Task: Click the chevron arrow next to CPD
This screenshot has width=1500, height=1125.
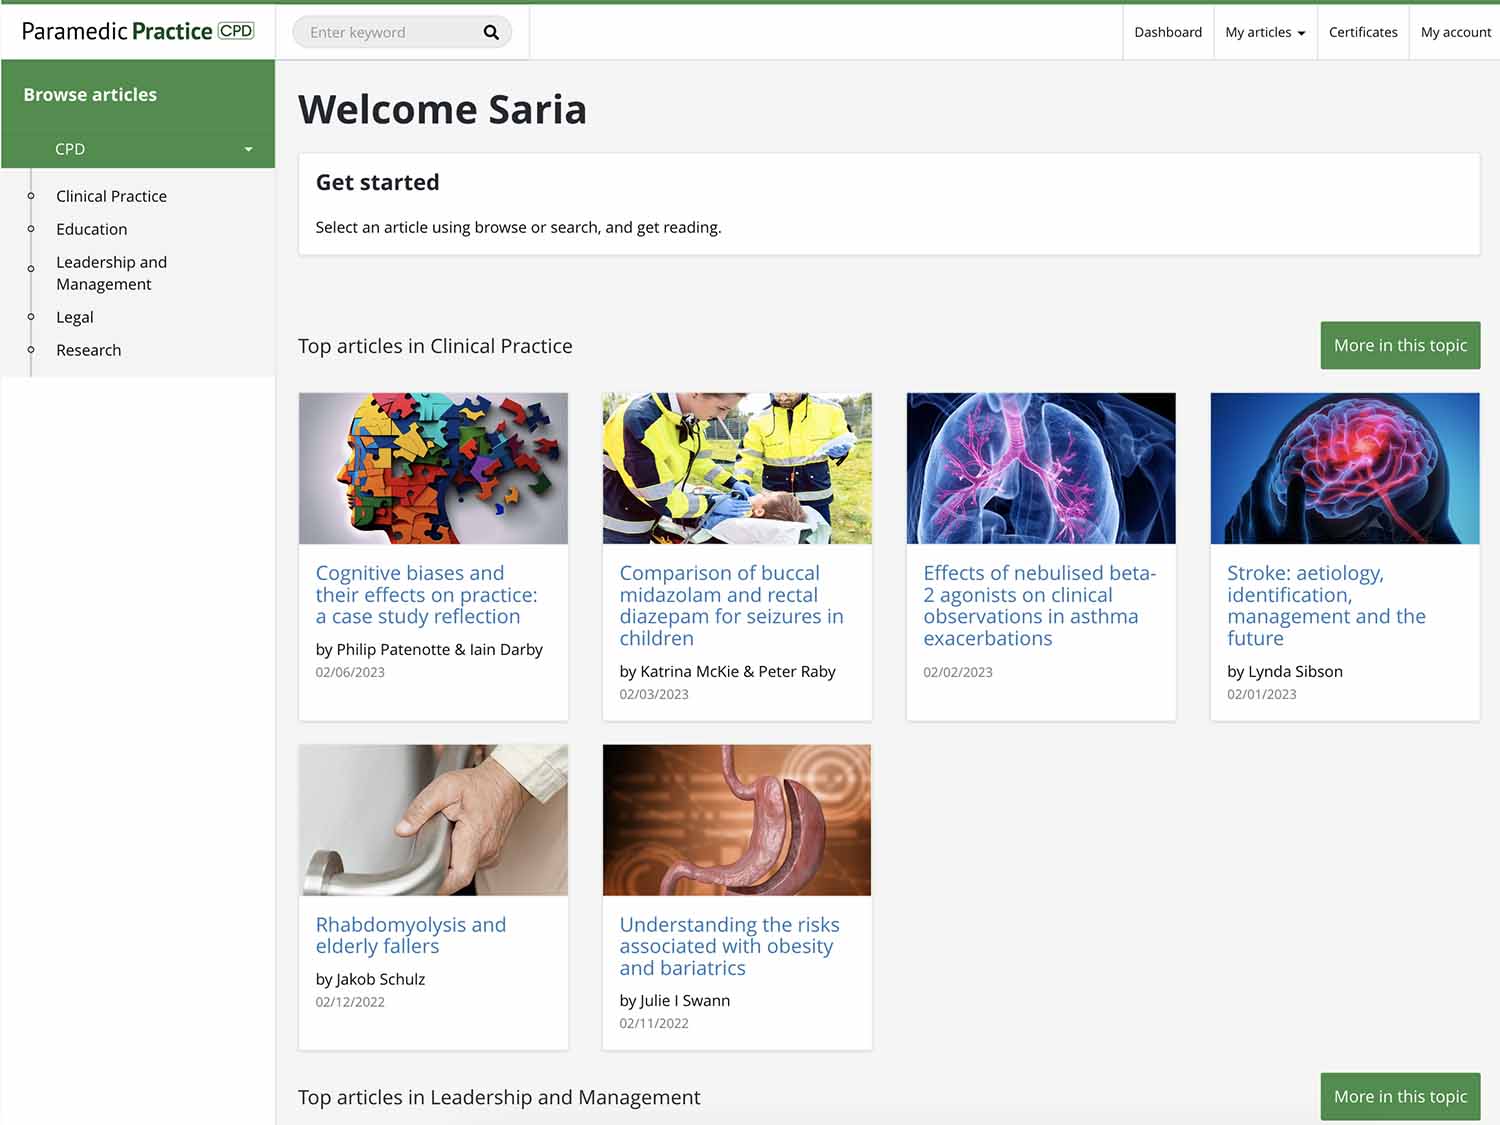Action: click(248, 148)
